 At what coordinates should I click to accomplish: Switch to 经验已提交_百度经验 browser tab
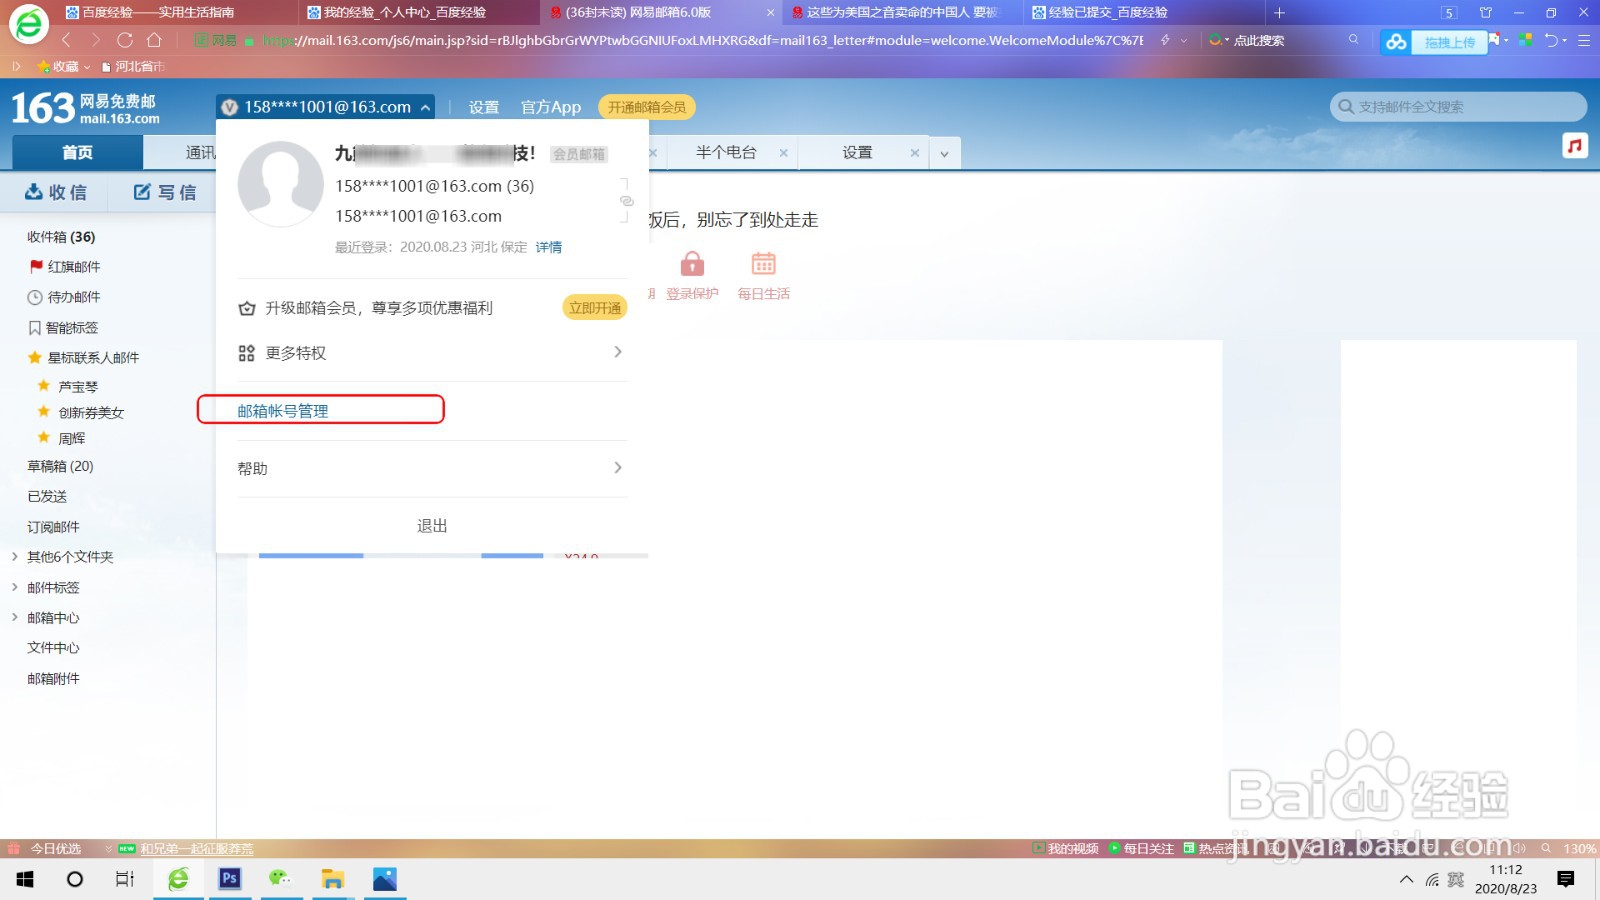tap(1144, 13)
